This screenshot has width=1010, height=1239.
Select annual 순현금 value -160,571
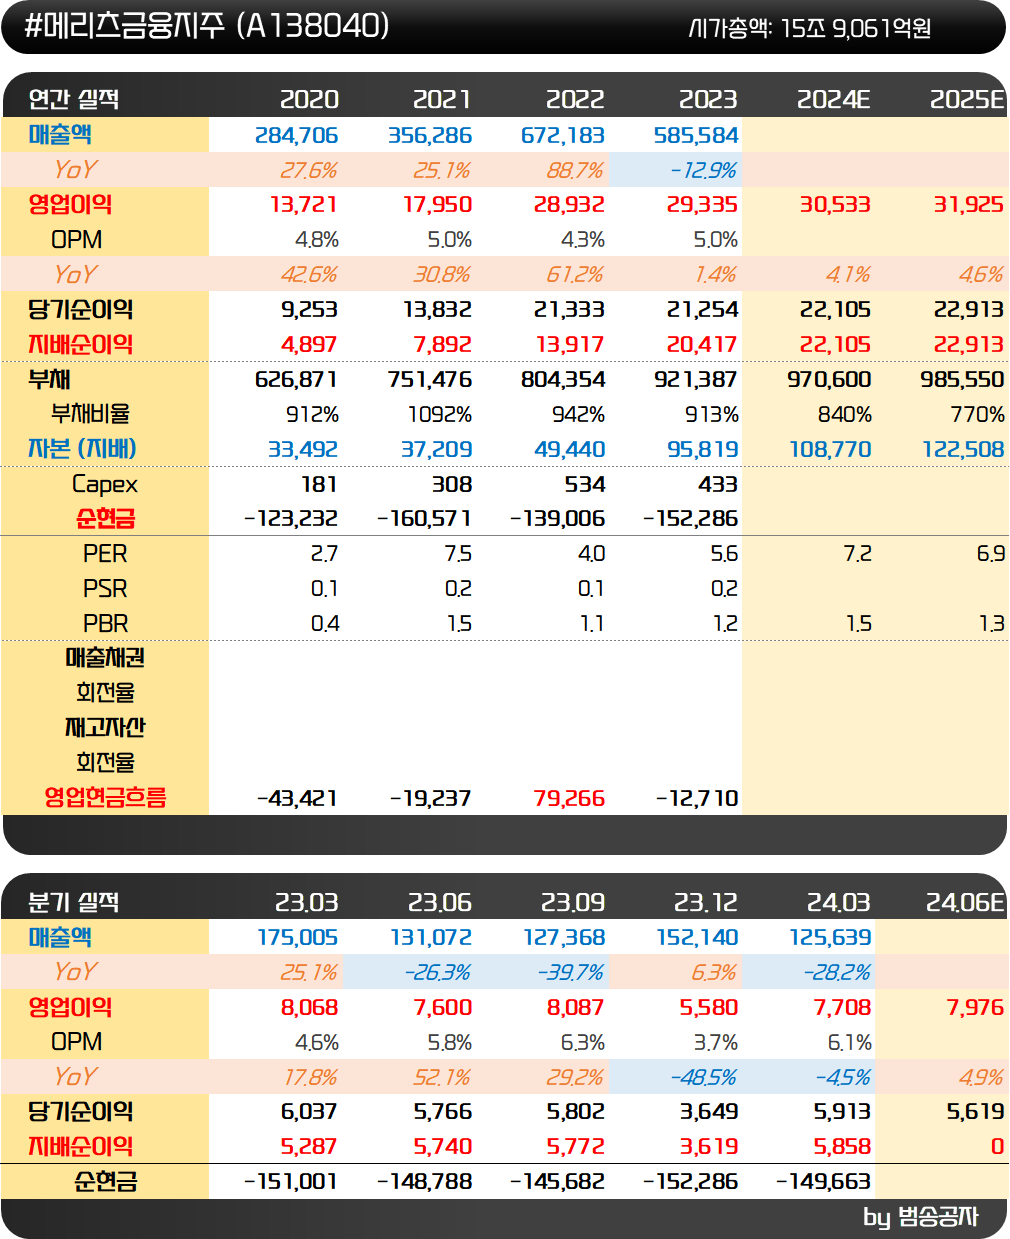(x=424, y=518)
